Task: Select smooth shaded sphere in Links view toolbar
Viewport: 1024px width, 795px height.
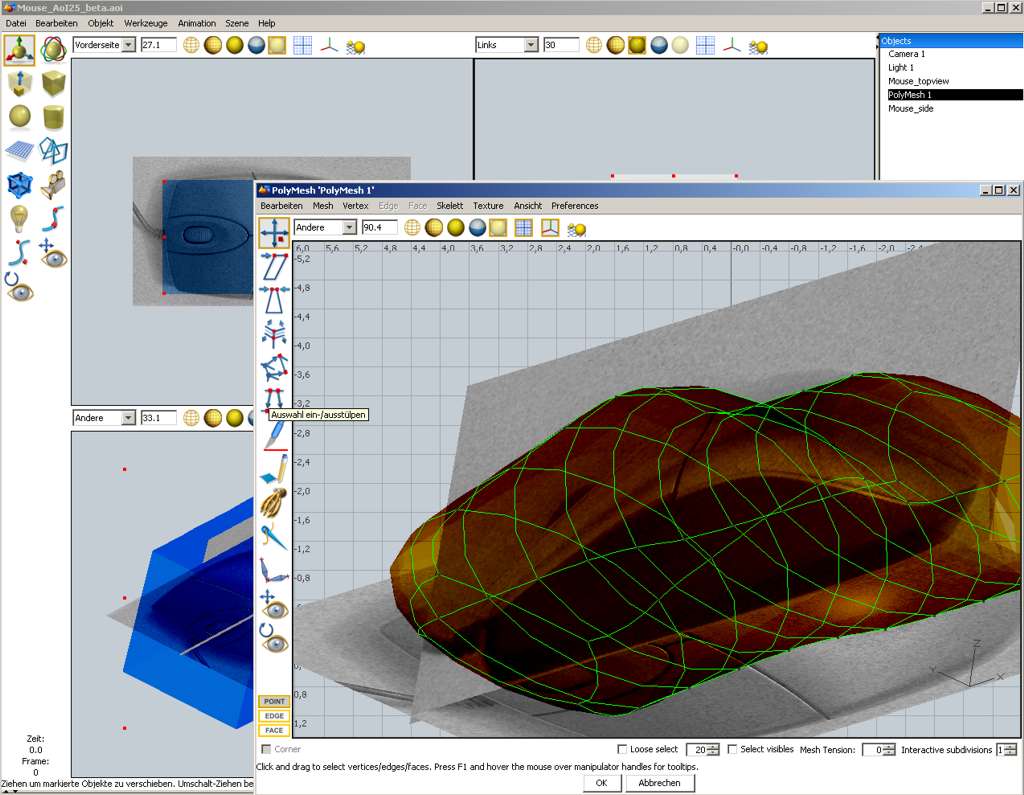Action: click(x=637, y=45)
